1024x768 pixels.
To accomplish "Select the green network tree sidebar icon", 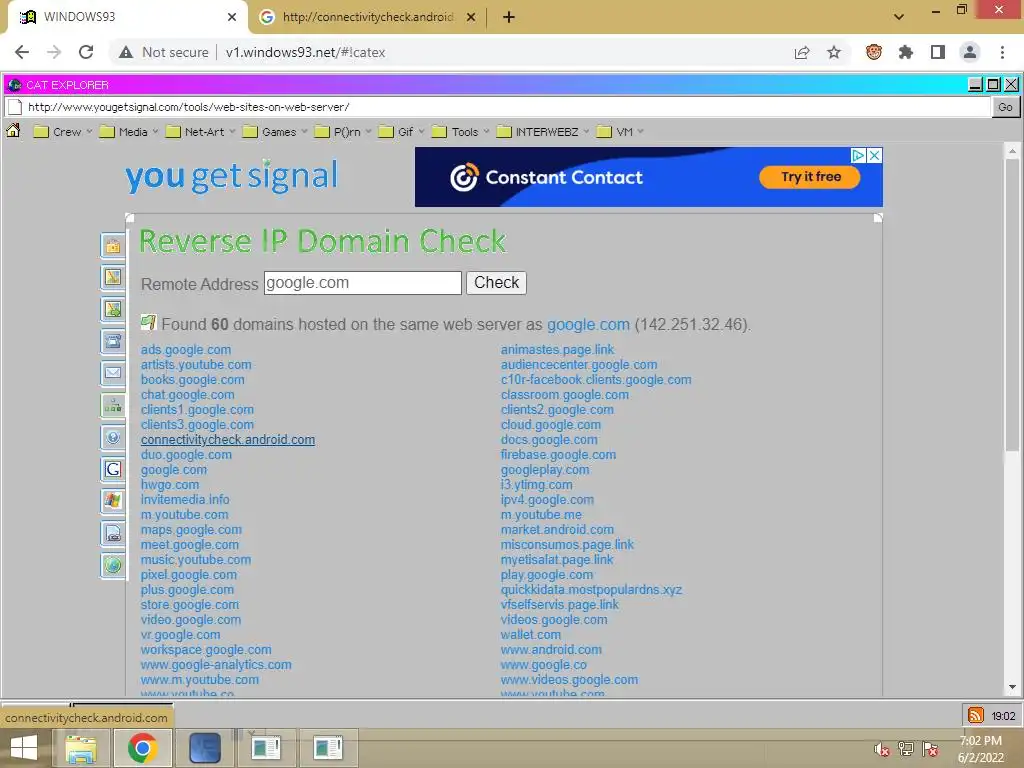I will point(113,406).
